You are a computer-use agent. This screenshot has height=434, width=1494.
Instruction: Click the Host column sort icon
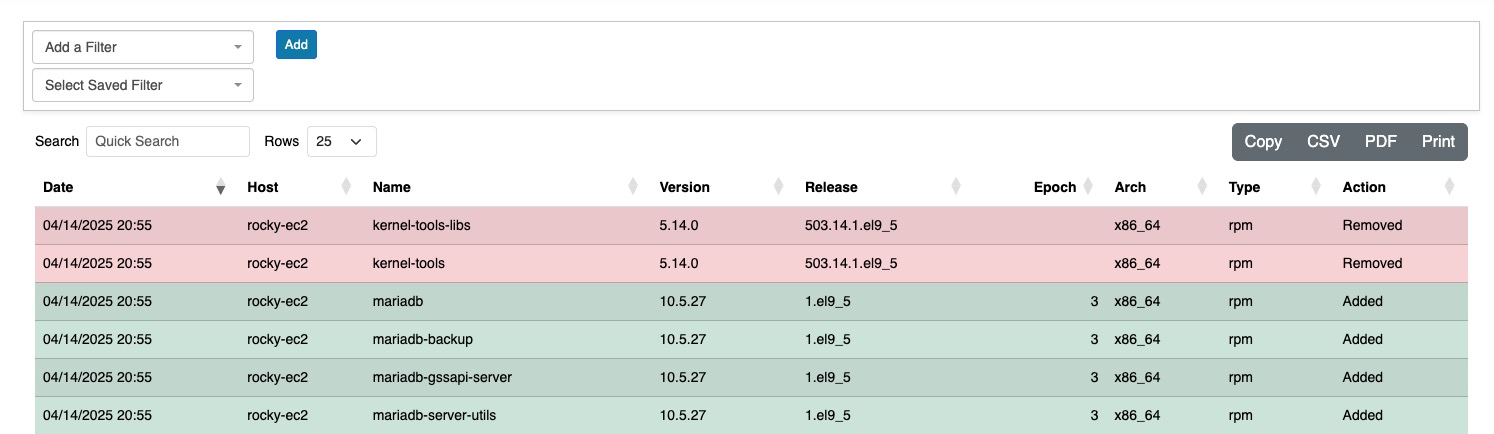tap(346, 187)
